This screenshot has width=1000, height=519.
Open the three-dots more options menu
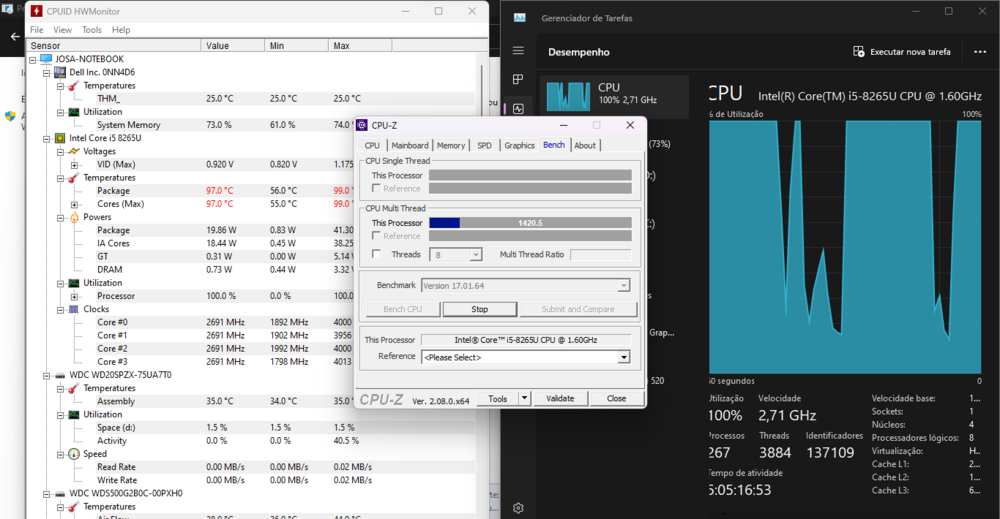(980, 52)
